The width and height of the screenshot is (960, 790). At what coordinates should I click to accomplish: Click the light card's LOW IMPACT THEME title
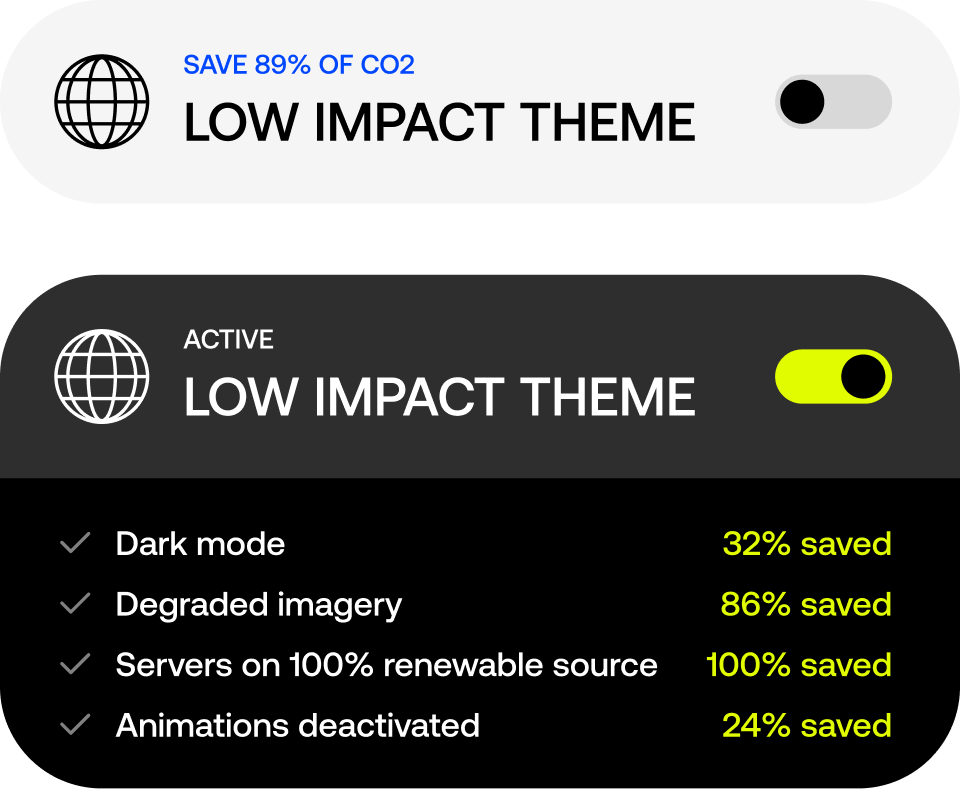tap(439, 123)
